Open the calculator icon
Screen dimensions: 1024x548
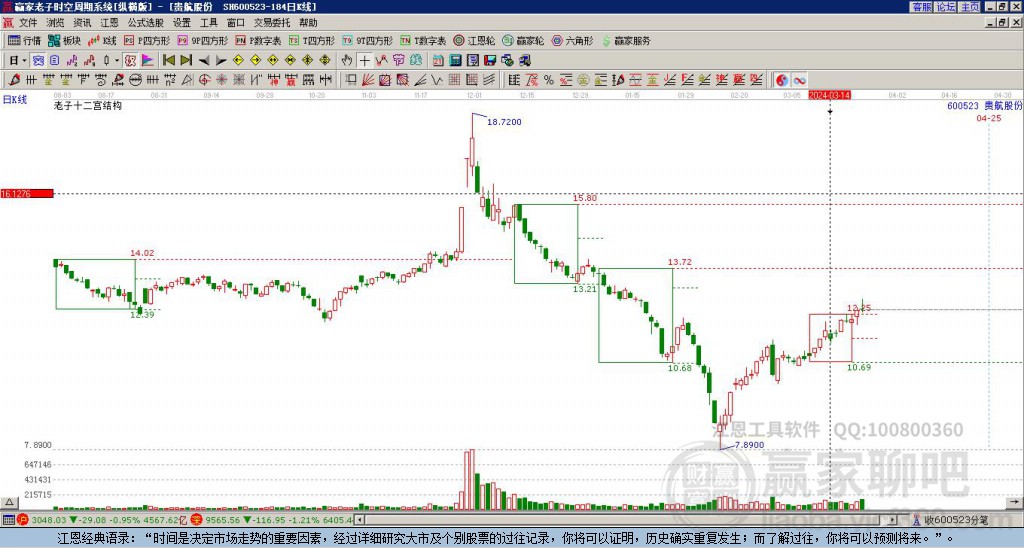[455, 61]
